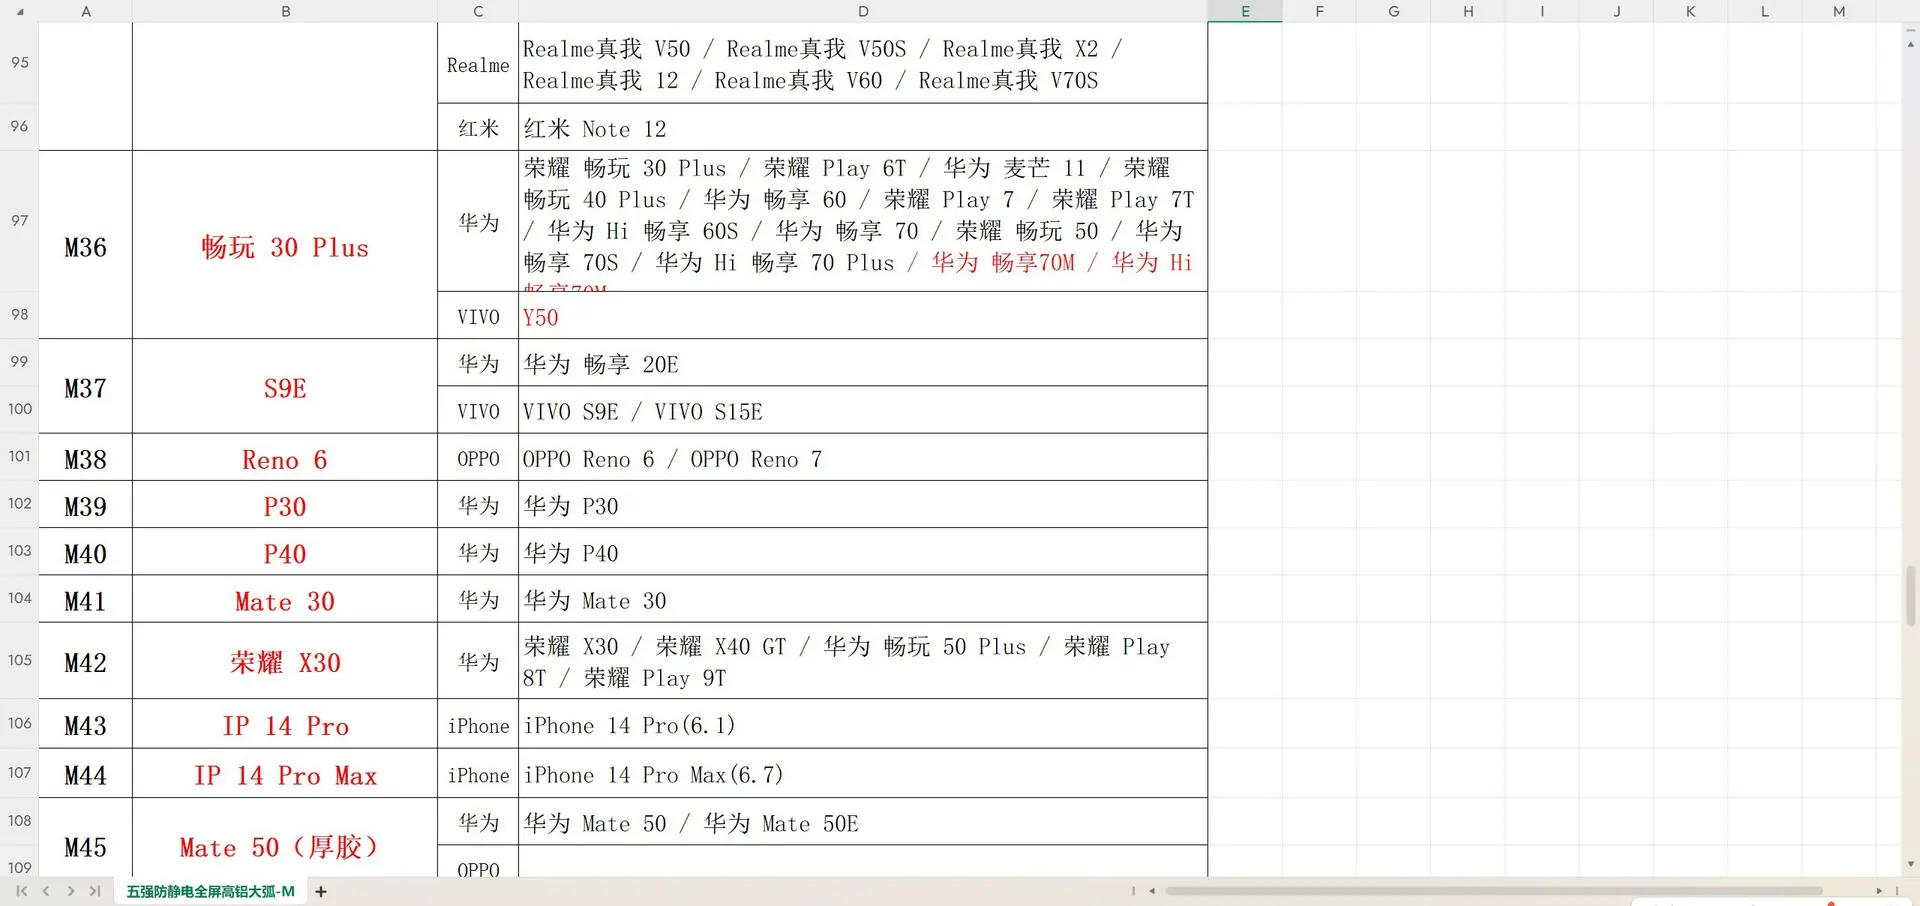Select row 97 header
Image resolution: width=1920 pixels, height=906 pixels.
click(20, 221)
